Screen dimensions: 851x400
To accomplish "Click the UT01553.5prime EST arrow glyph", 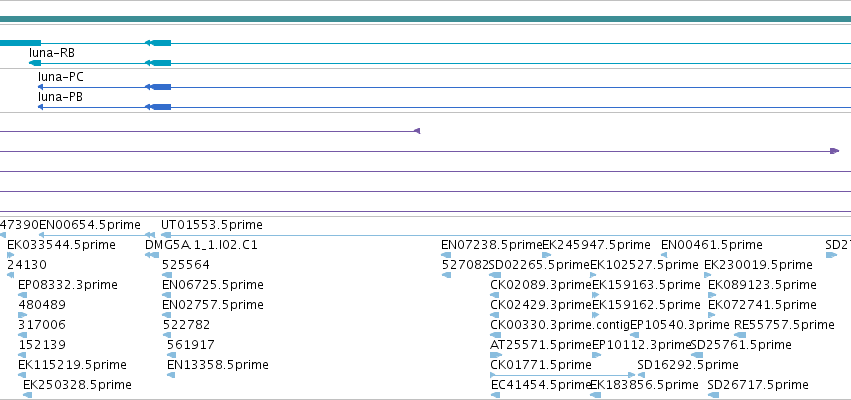I will (167, 235).
